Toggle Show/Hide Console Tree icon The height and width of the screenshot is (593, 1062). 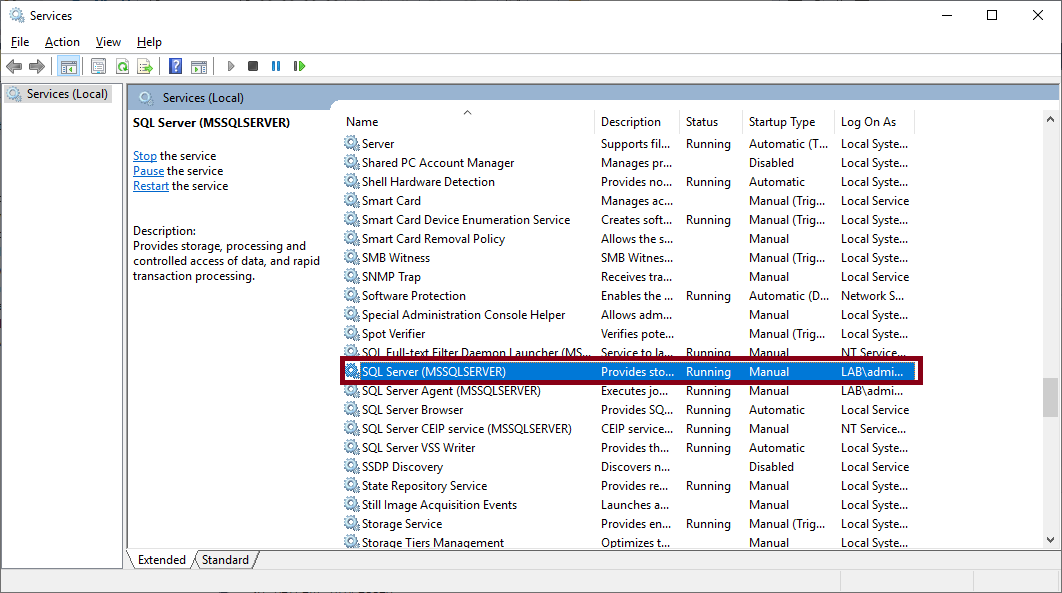coord(69,66)
